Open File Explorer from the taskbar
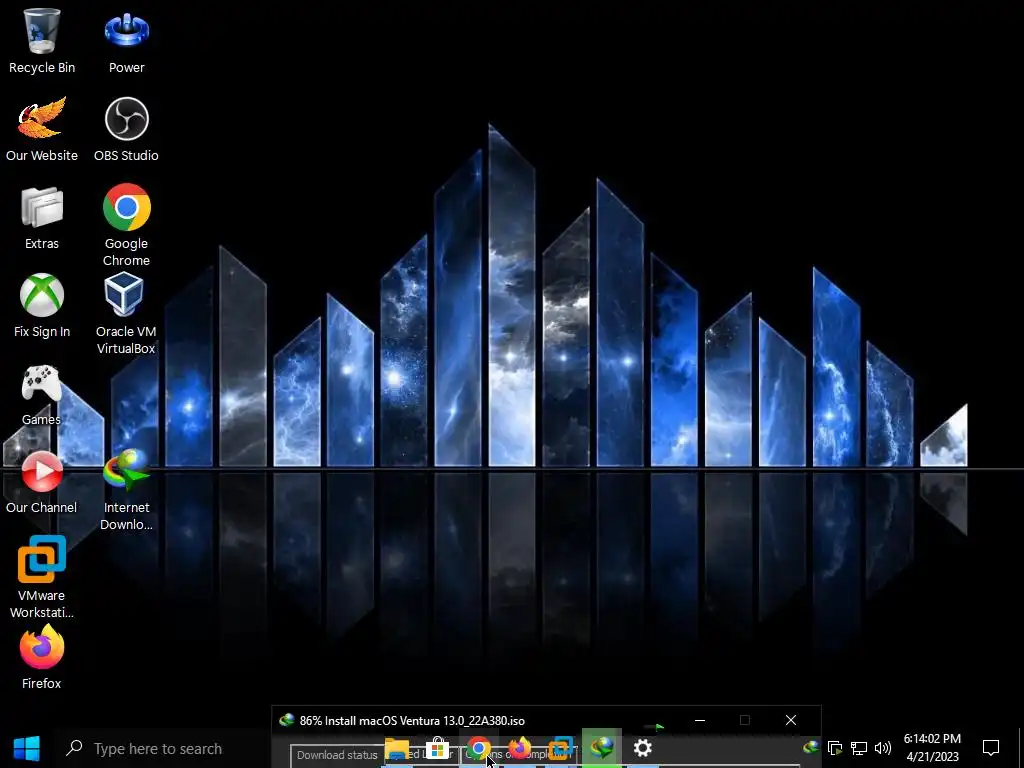Image resolution: width=1024 pixels, height=768 pixels. tap(397, 748)
